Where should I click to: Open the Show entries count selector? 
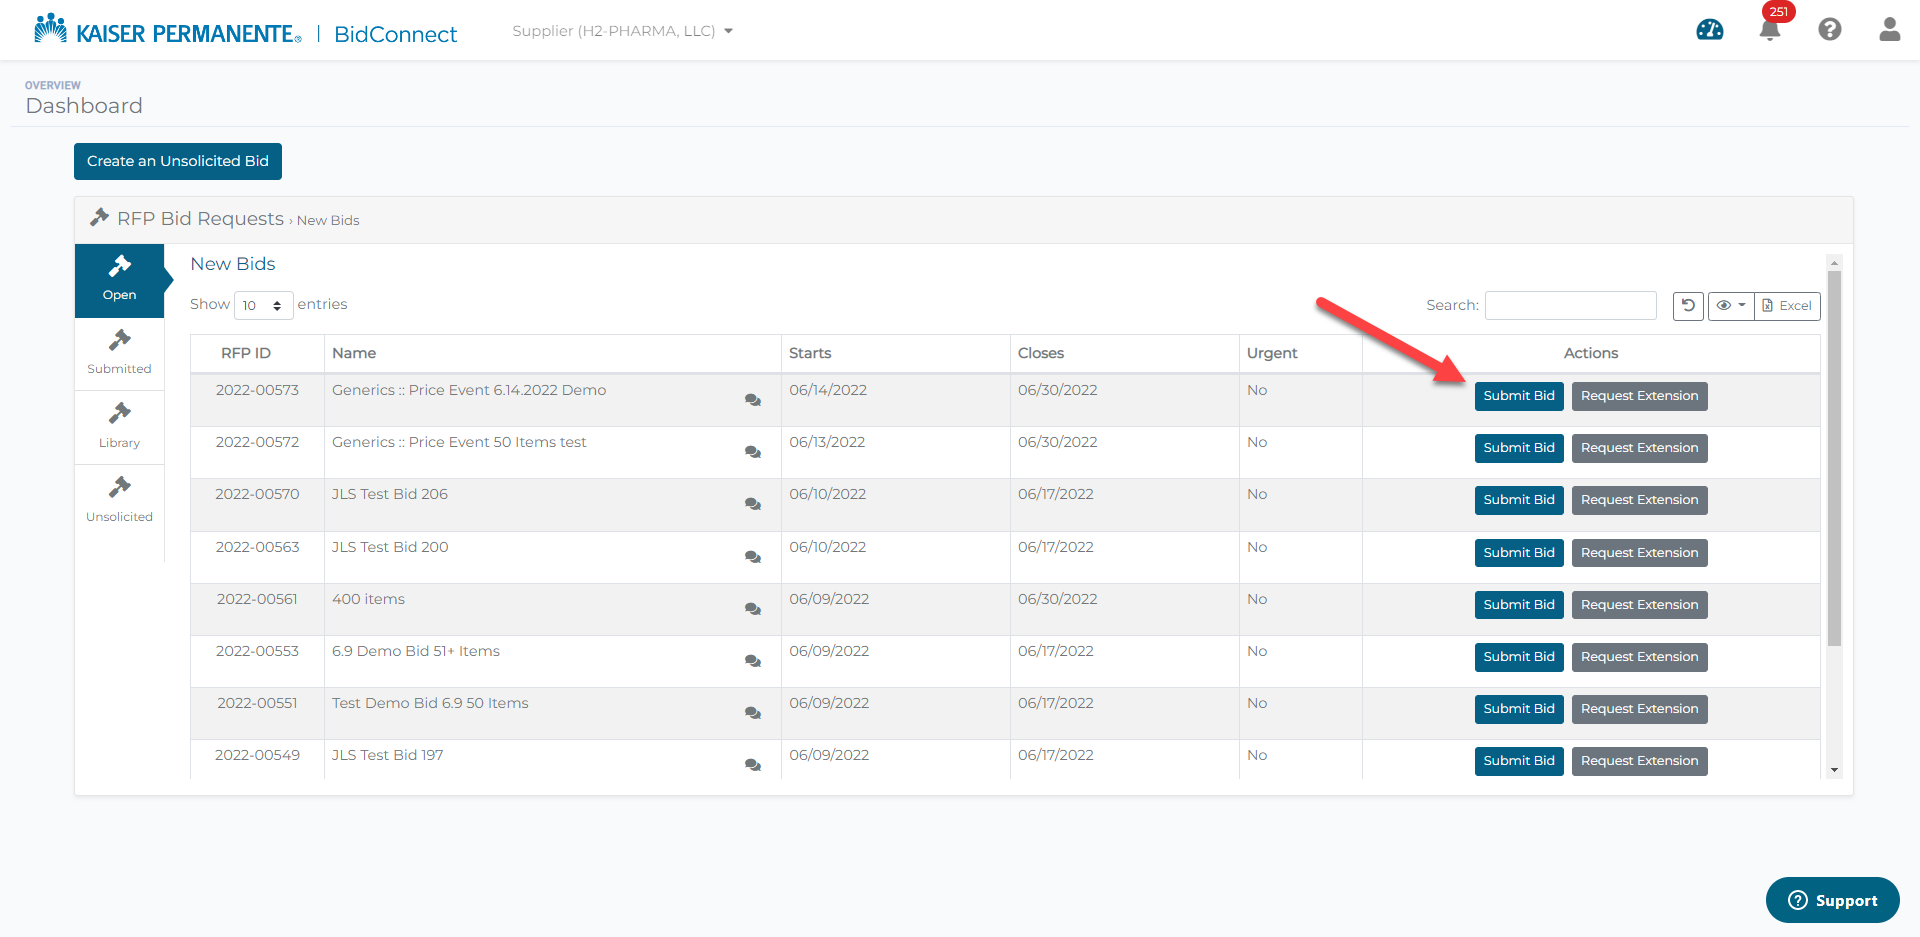(x=263, y=306)
